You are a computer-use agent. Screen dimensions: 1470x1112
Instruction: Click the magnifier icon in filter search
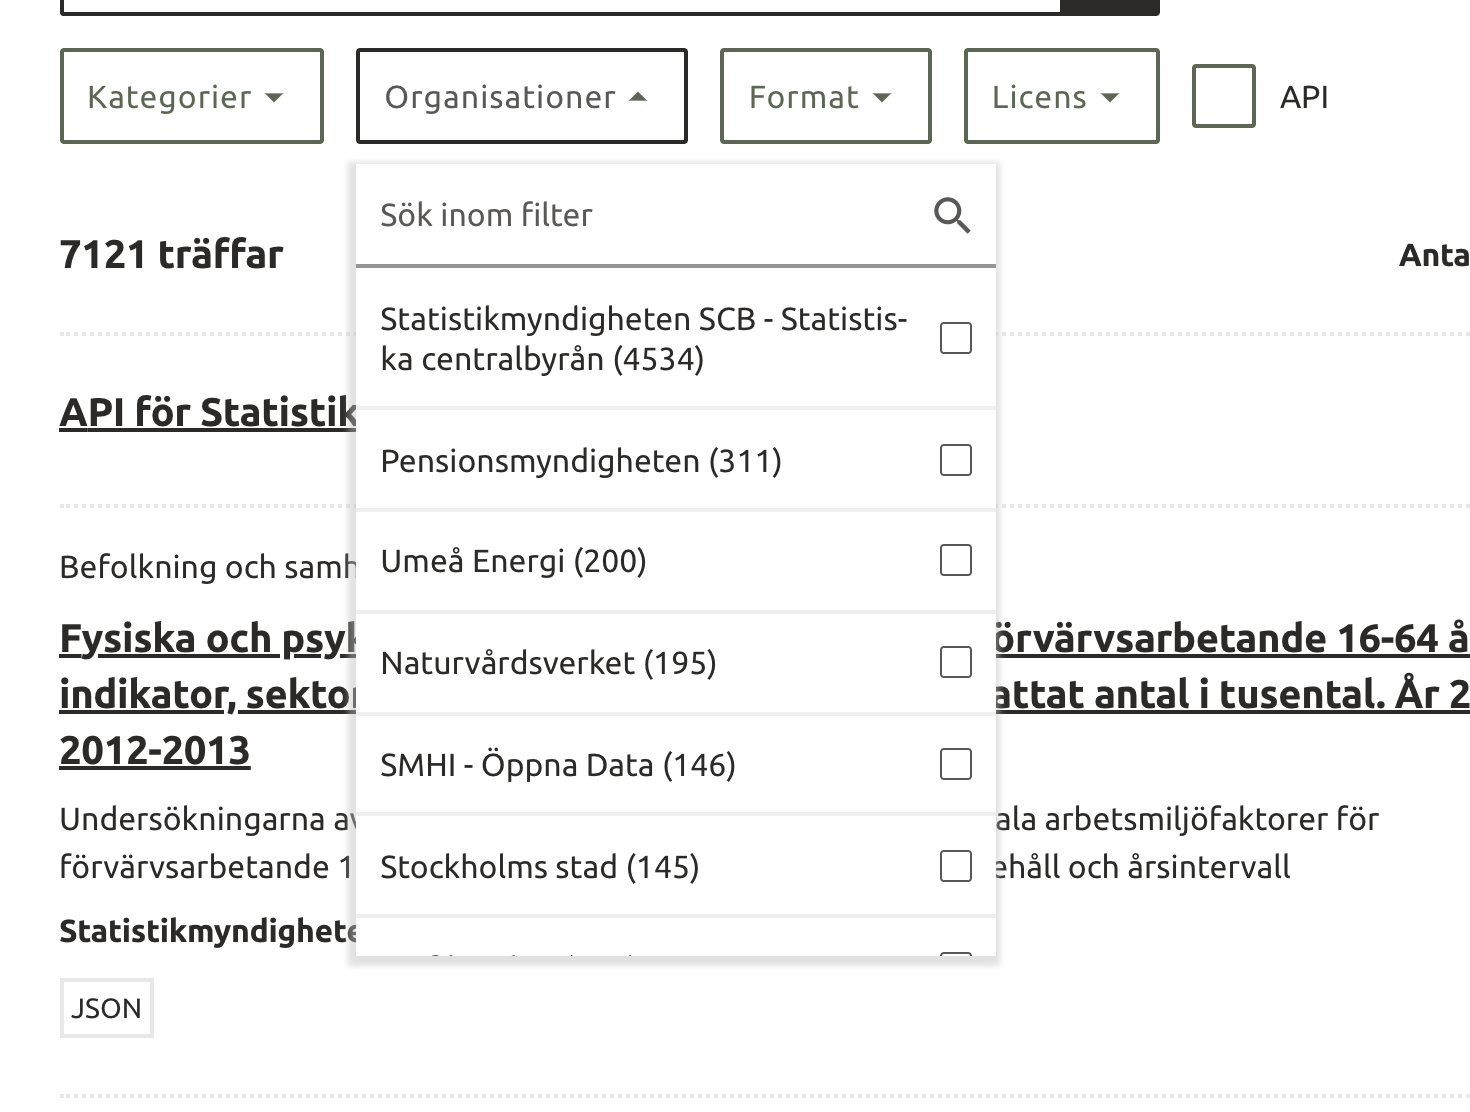click(951, 215)
